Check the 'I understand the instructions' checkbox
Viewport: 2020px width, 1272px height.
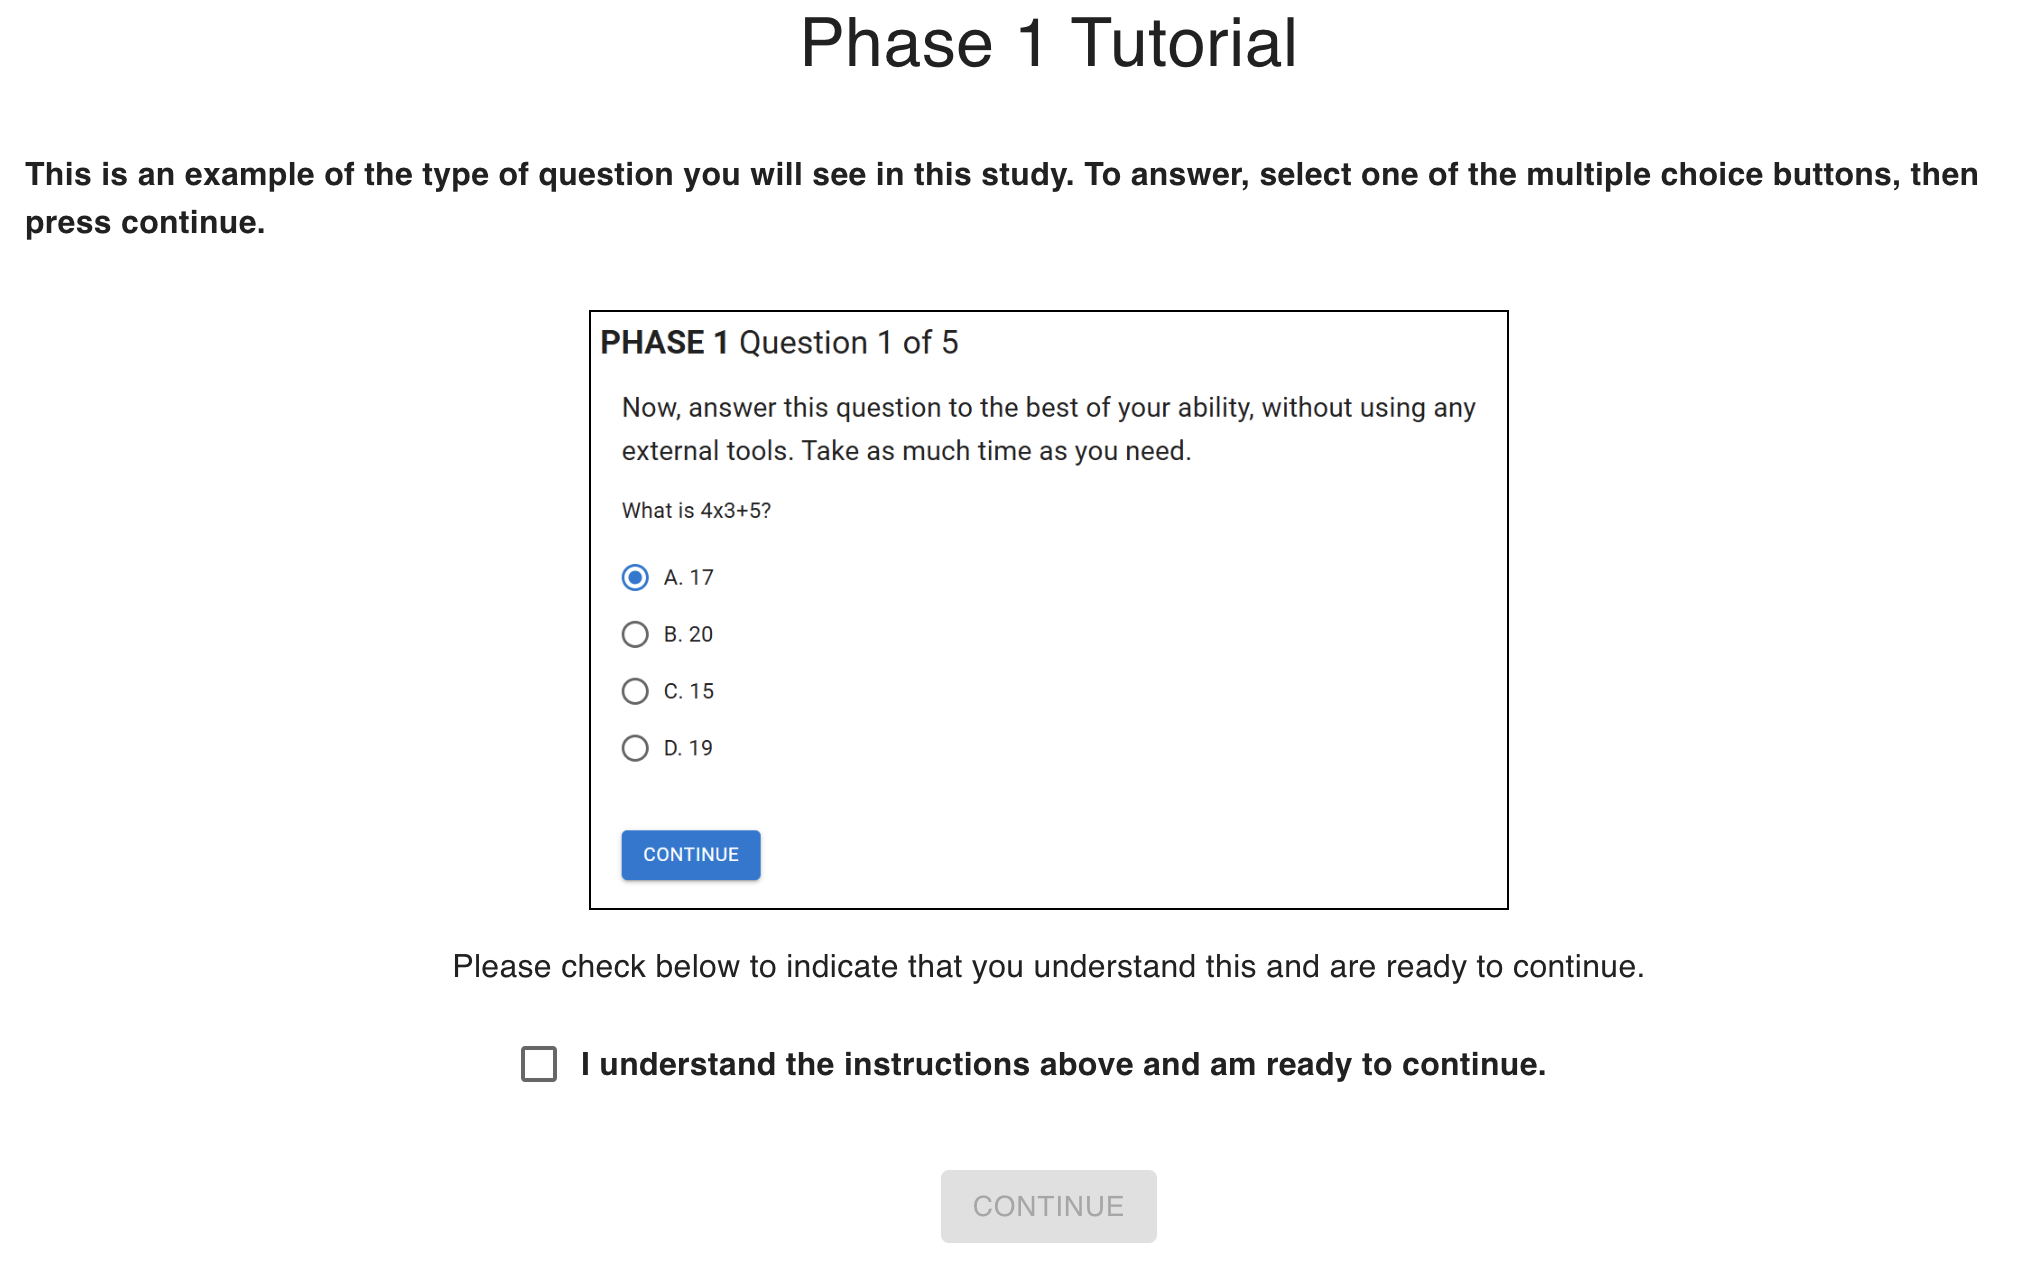click(x=539, y=1064)
